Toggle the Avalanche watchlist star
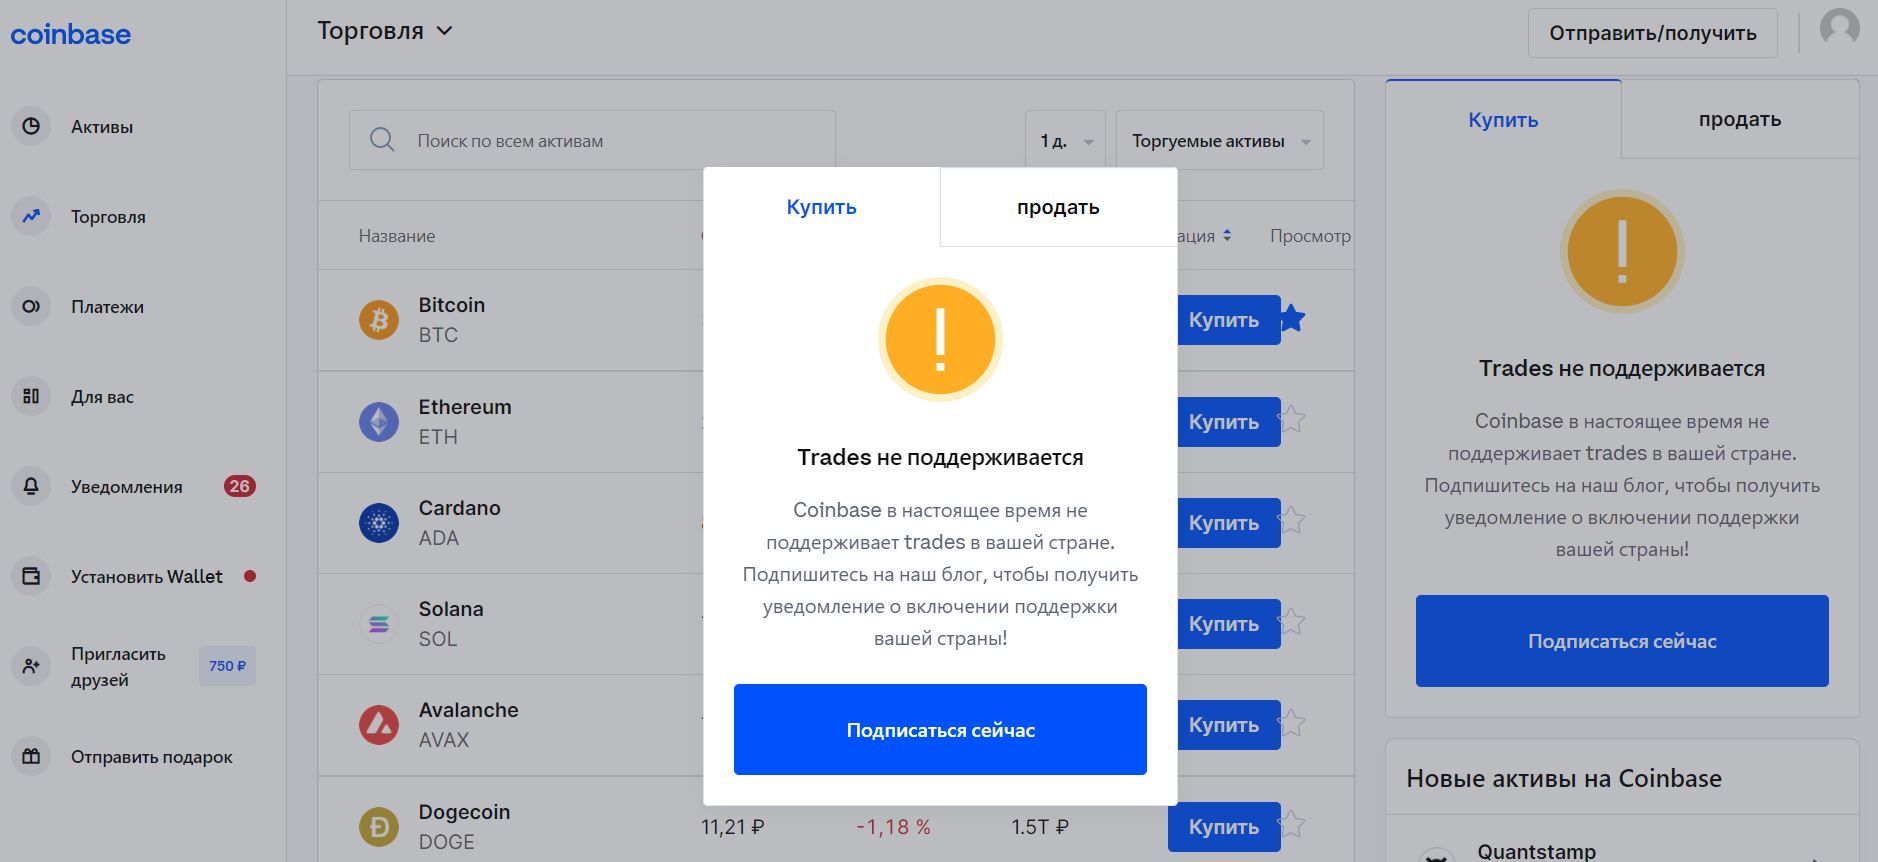1878x862 pixels. pos(1293,722)
